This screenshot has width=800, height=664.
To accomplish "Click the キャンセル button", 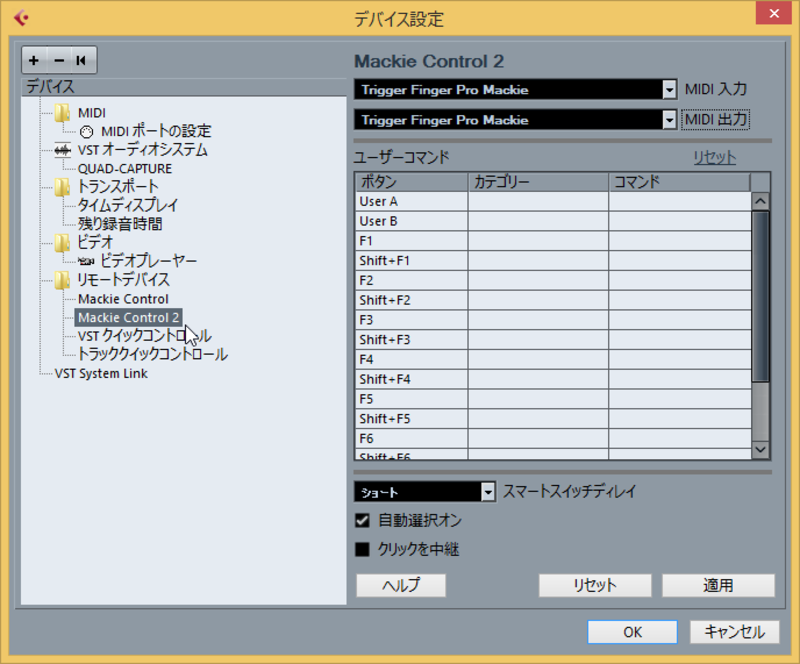I will click(735, 632).
